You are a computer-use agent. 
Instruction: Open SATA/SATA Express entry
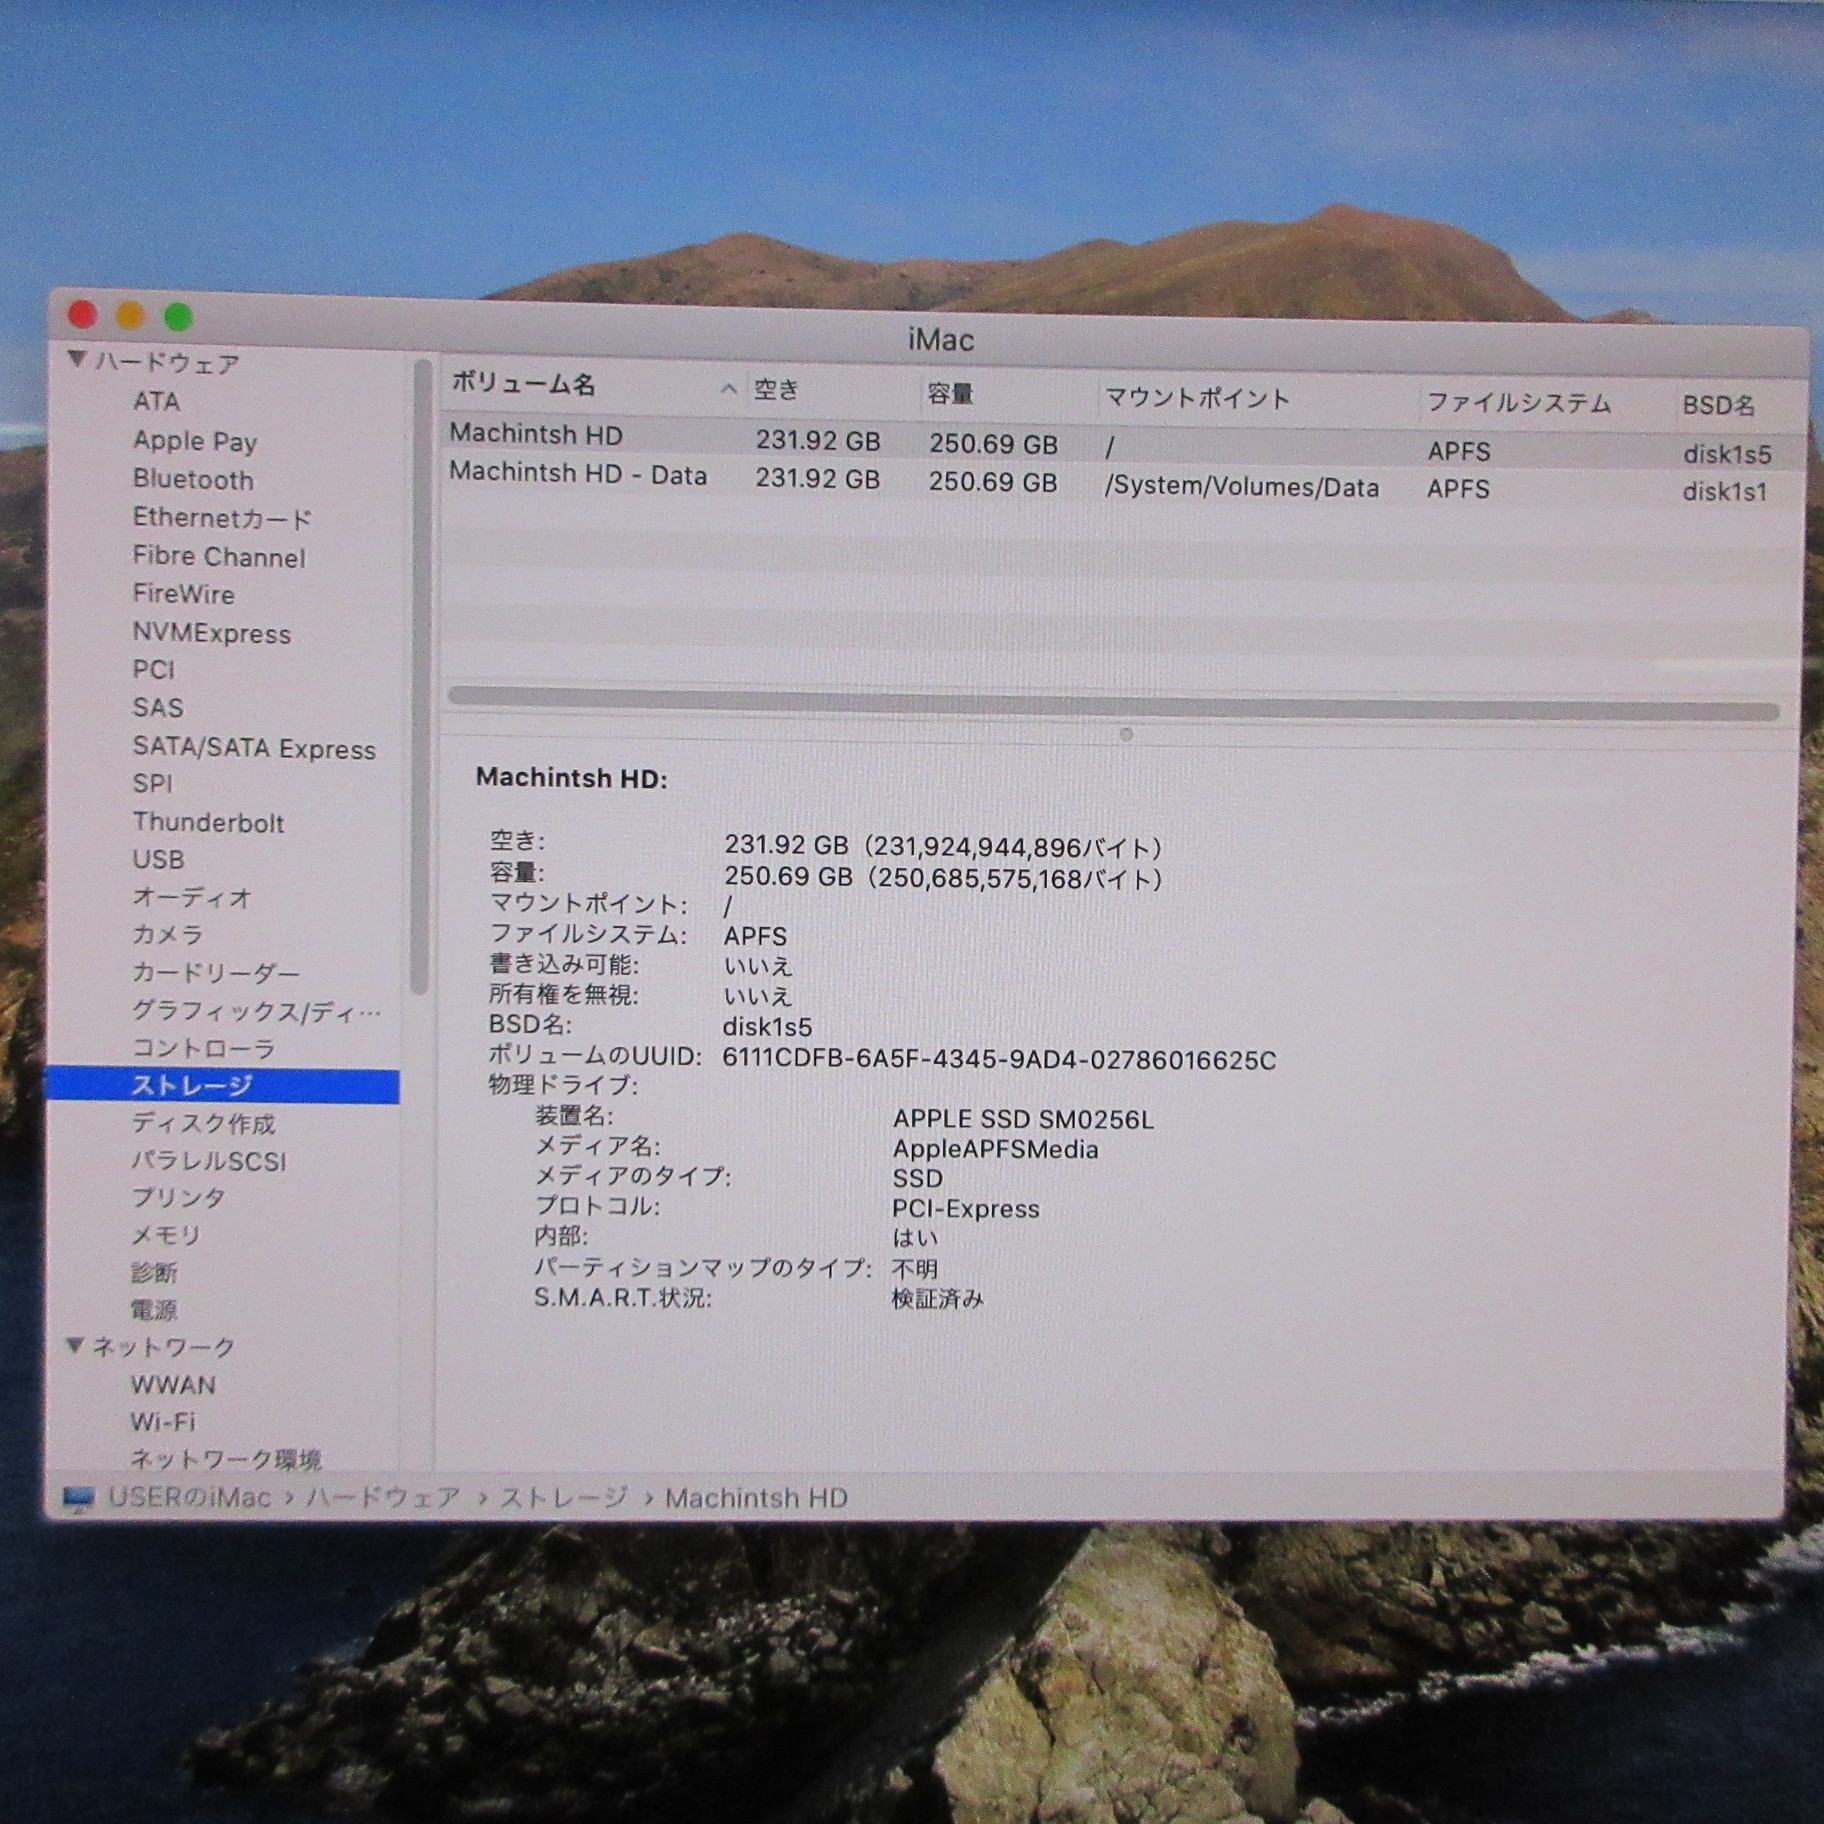pyautogui.click(x=254, y=749)
